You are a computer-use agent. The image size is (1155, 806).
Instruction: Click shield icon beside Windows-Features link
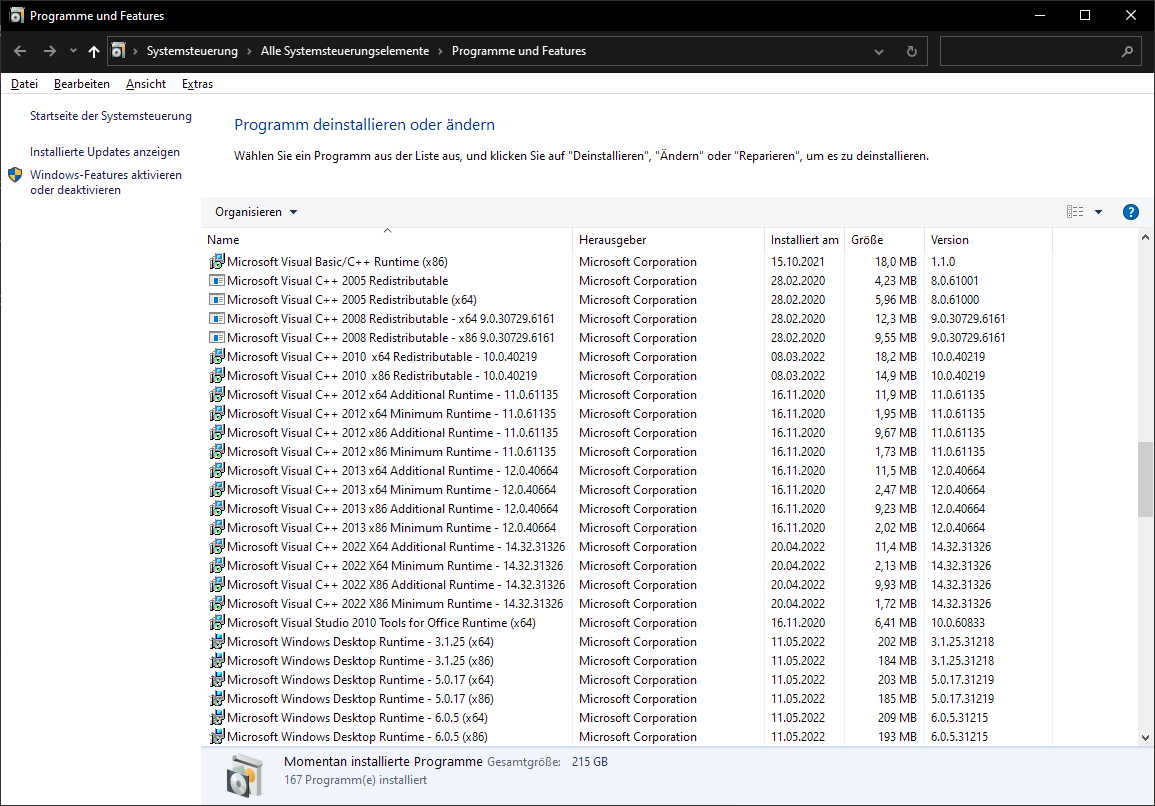point(15,175)
